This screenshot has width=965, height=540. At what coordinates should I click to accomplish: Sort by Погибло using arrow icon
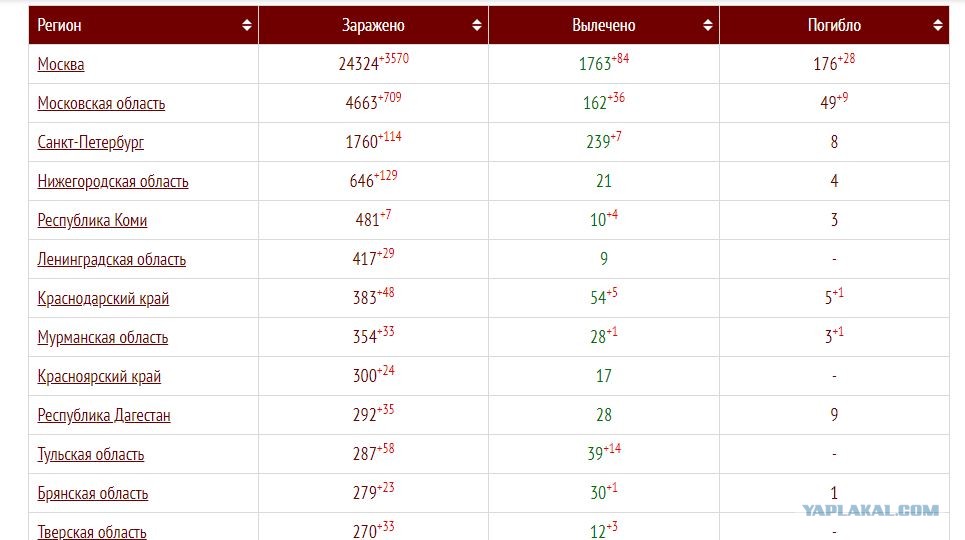938,25
